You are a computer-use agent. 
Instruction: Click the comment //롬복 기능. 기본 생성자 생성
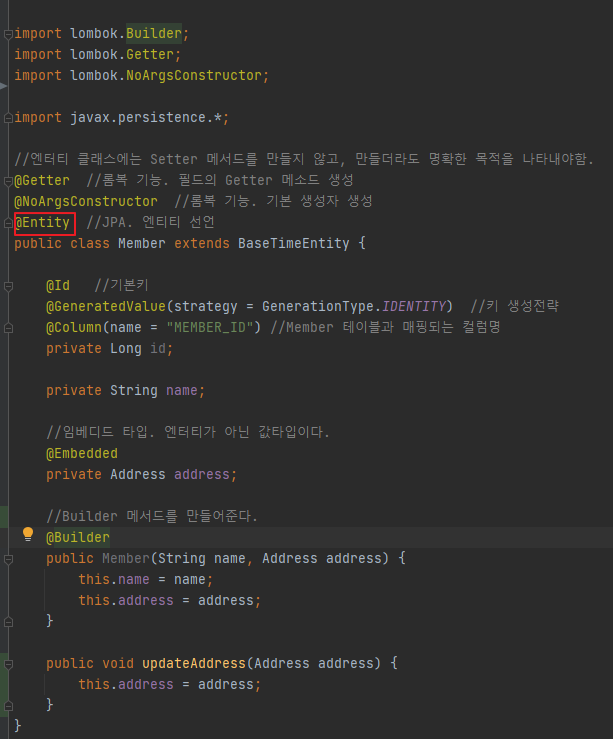274,201
